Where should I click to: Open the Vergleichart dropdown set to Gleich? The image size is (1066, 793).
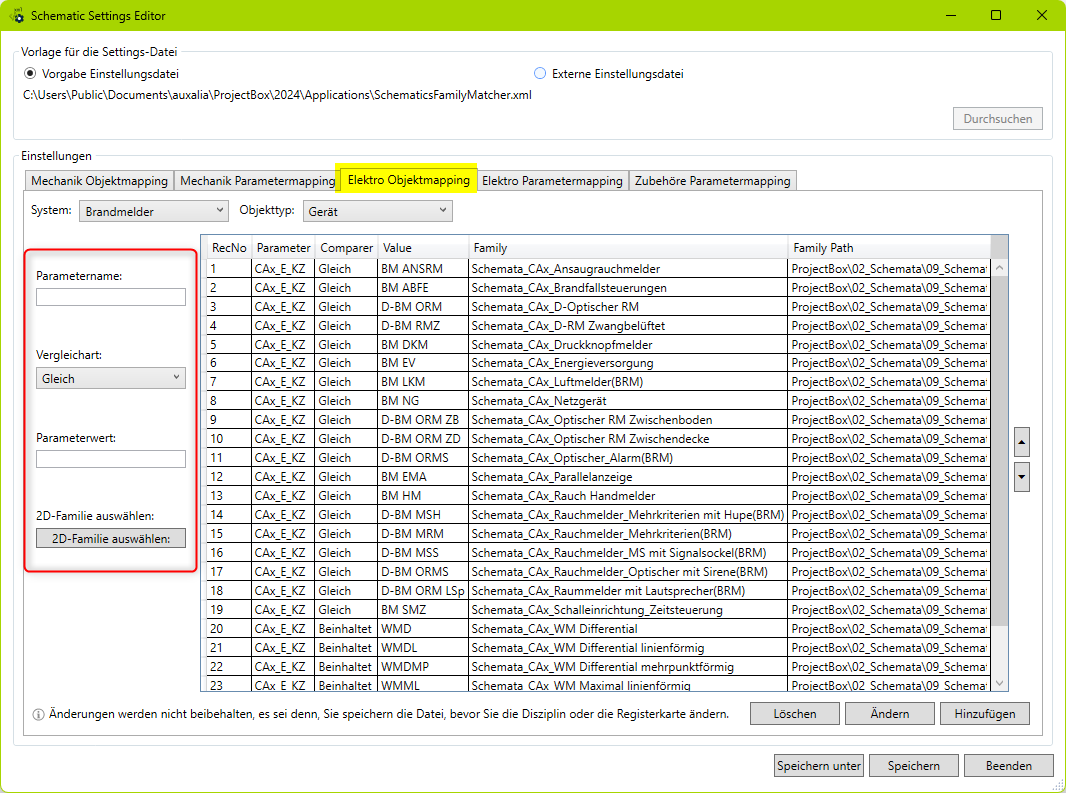[110, 379]
